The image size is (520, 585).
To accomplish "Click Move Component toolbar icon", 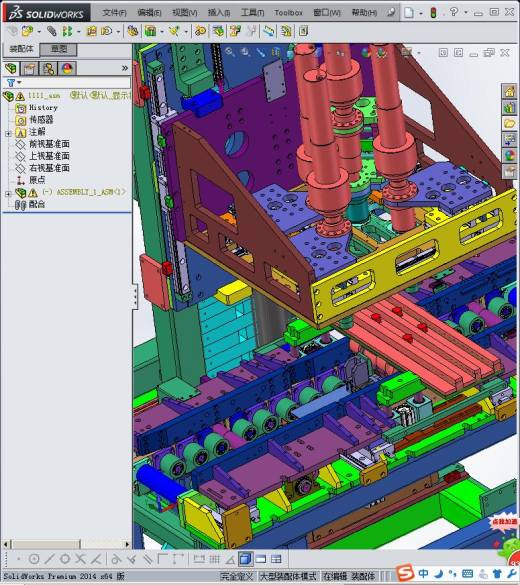I will (107, 31).
